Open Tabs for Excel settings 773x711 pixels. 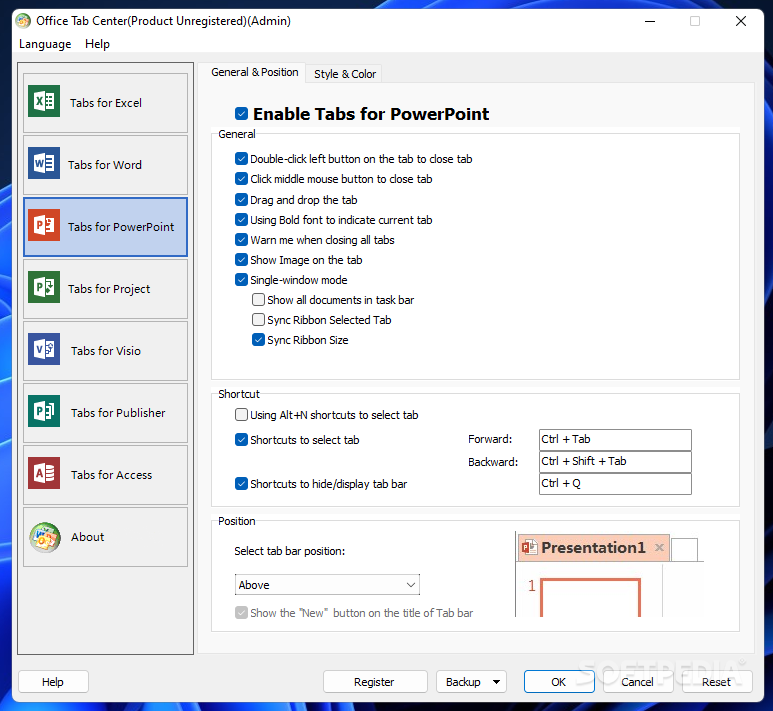105,103
